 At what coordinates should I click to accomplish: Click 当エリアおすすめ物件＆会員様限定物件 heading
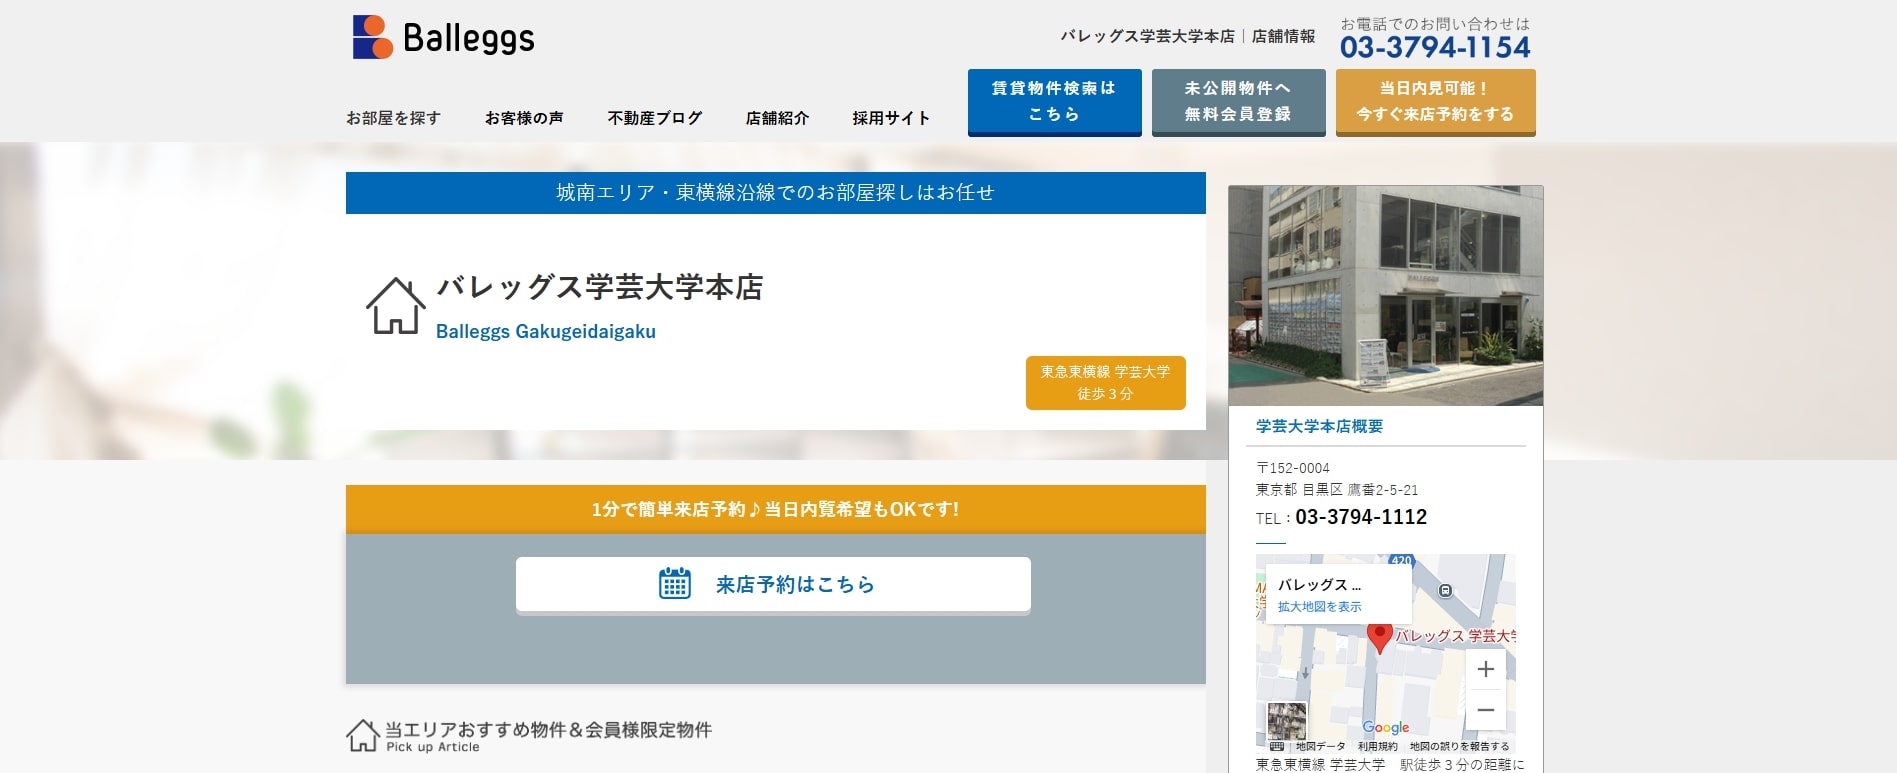pyautogui.click(x=549, y=730)
